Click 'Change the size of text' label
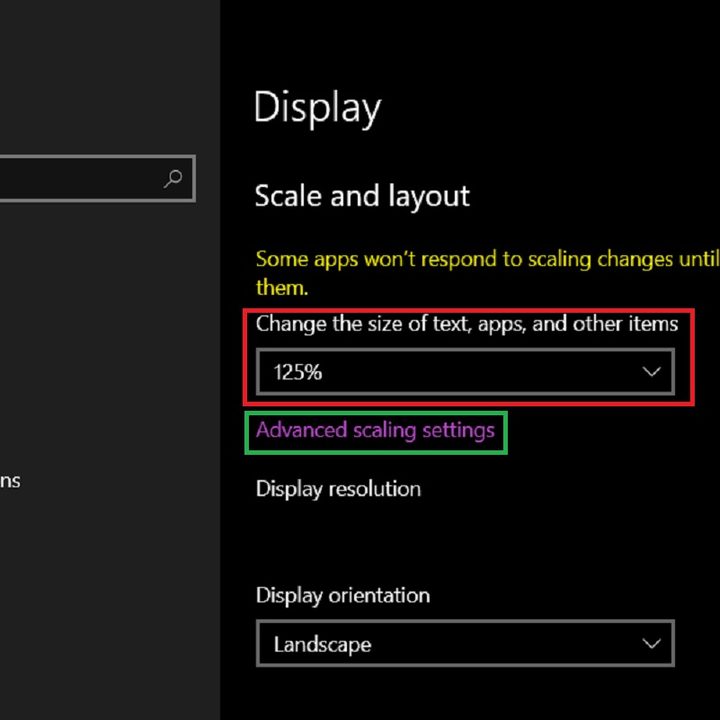Image resolution: width=720 pixels, height=720 pixels. [x=467, y=324]
